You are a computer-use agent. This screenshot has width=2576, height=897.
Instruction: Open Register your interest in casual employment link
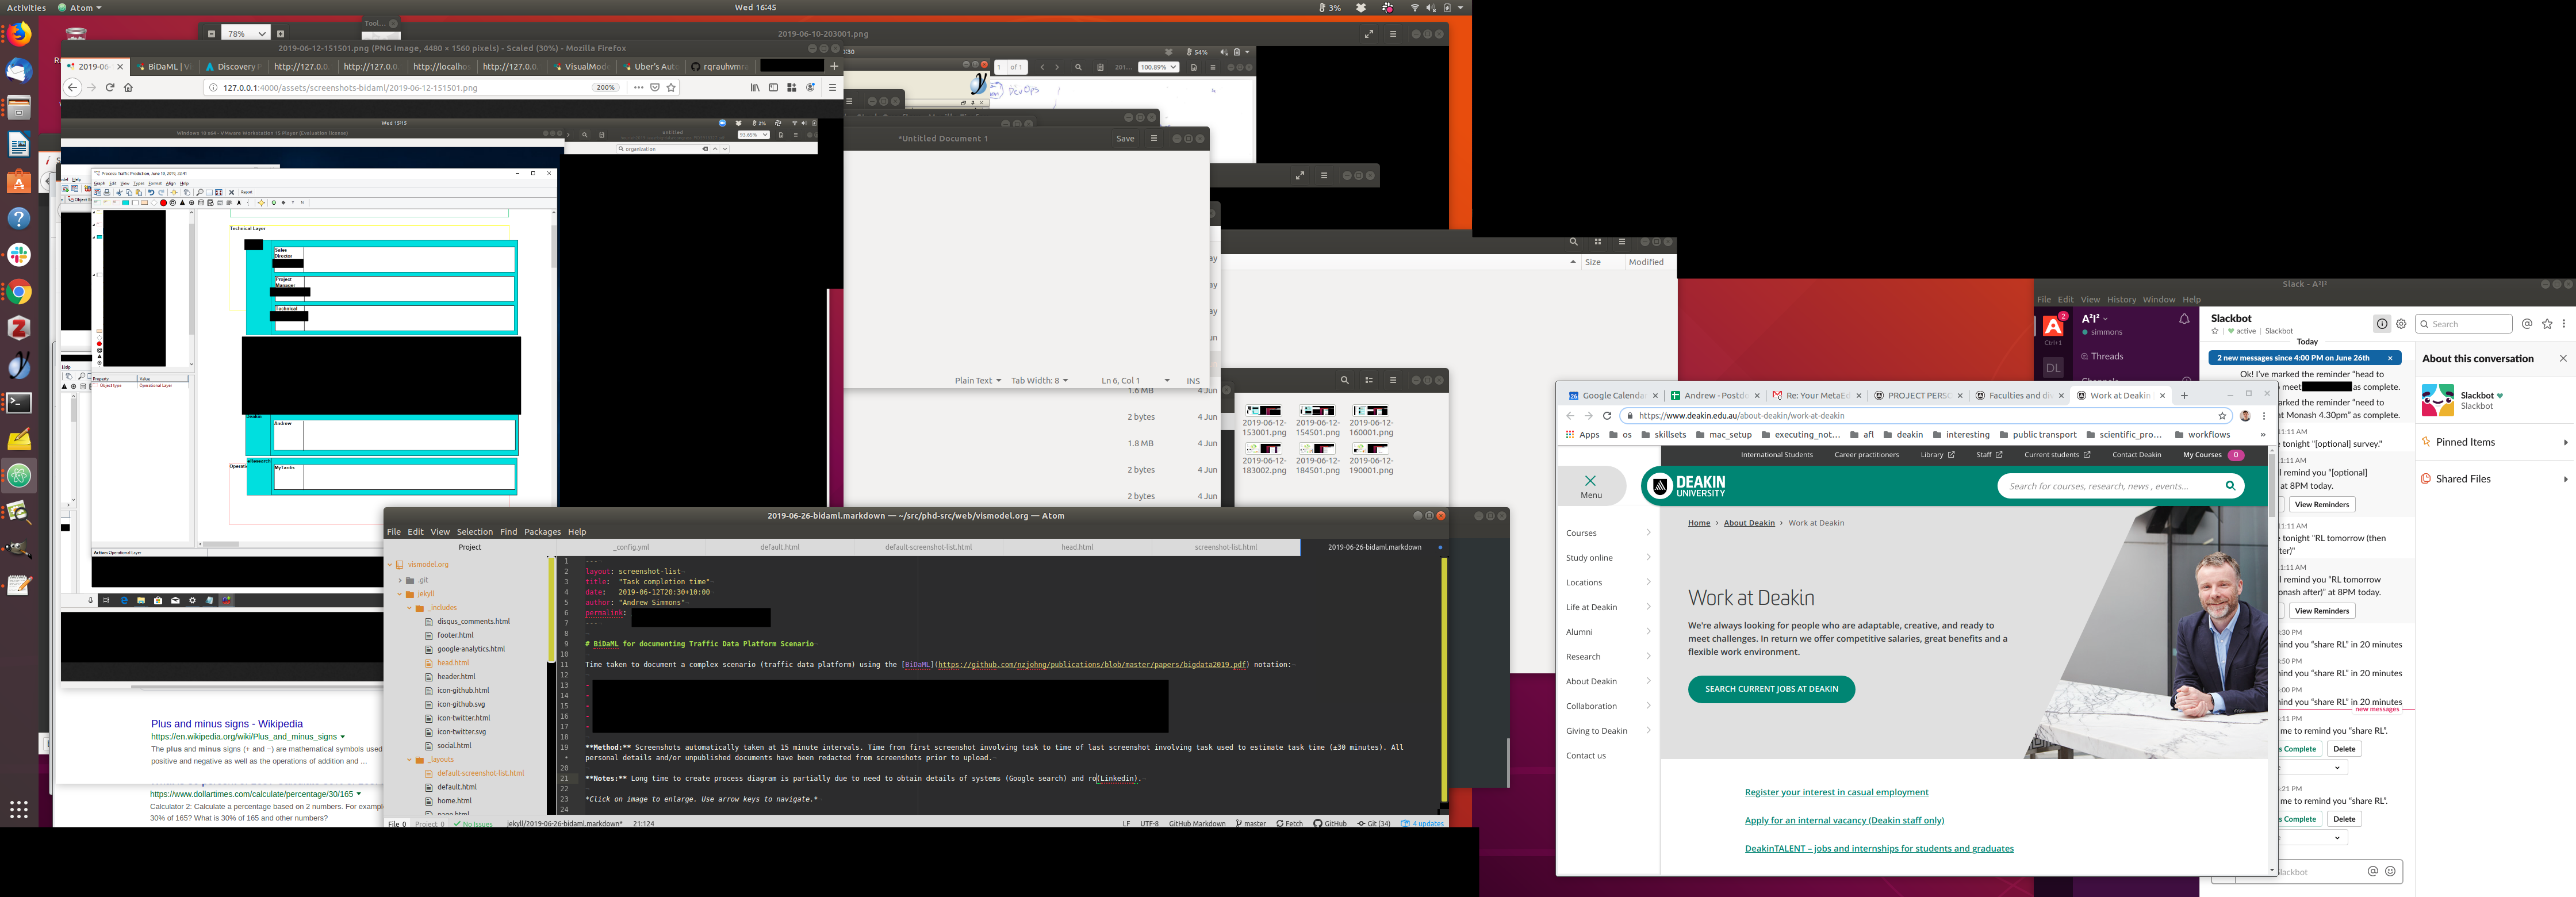(x=1836, y=792)
